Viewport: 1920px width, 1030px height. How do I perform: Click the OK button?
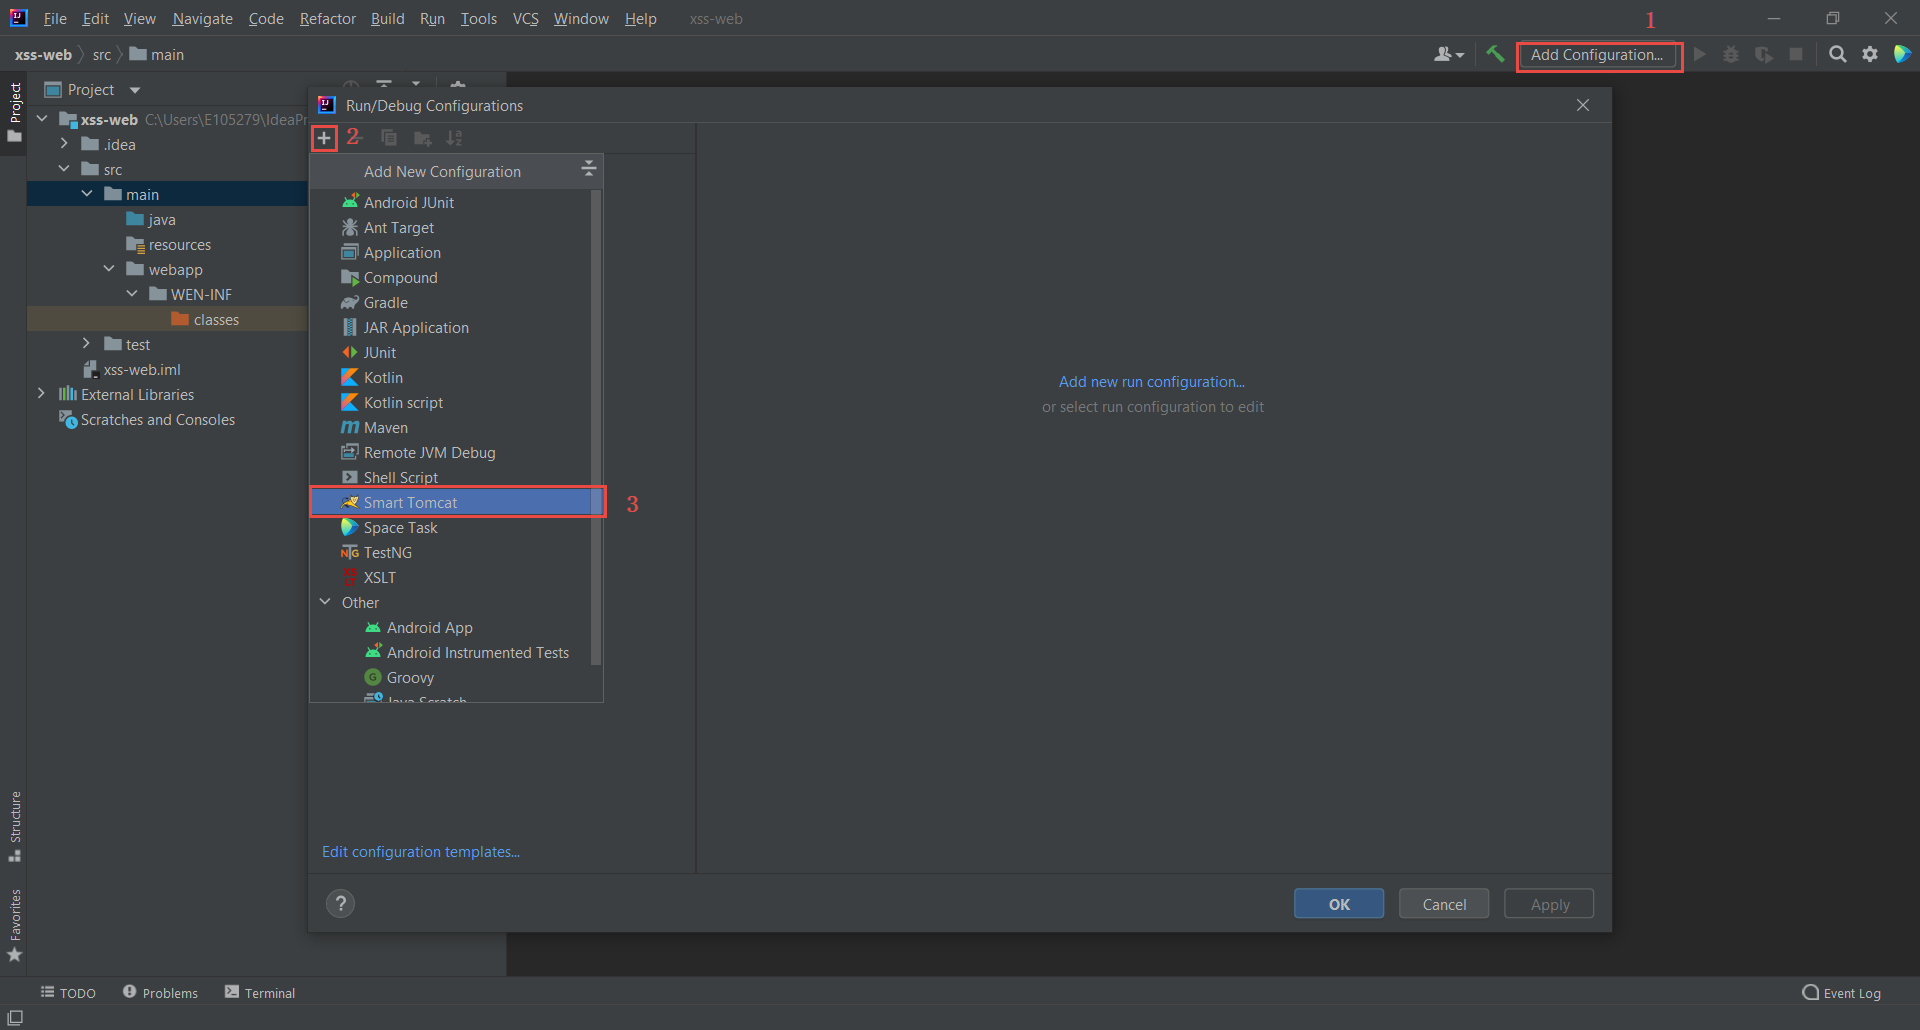pyautogui.click(x=1339, y=904)
